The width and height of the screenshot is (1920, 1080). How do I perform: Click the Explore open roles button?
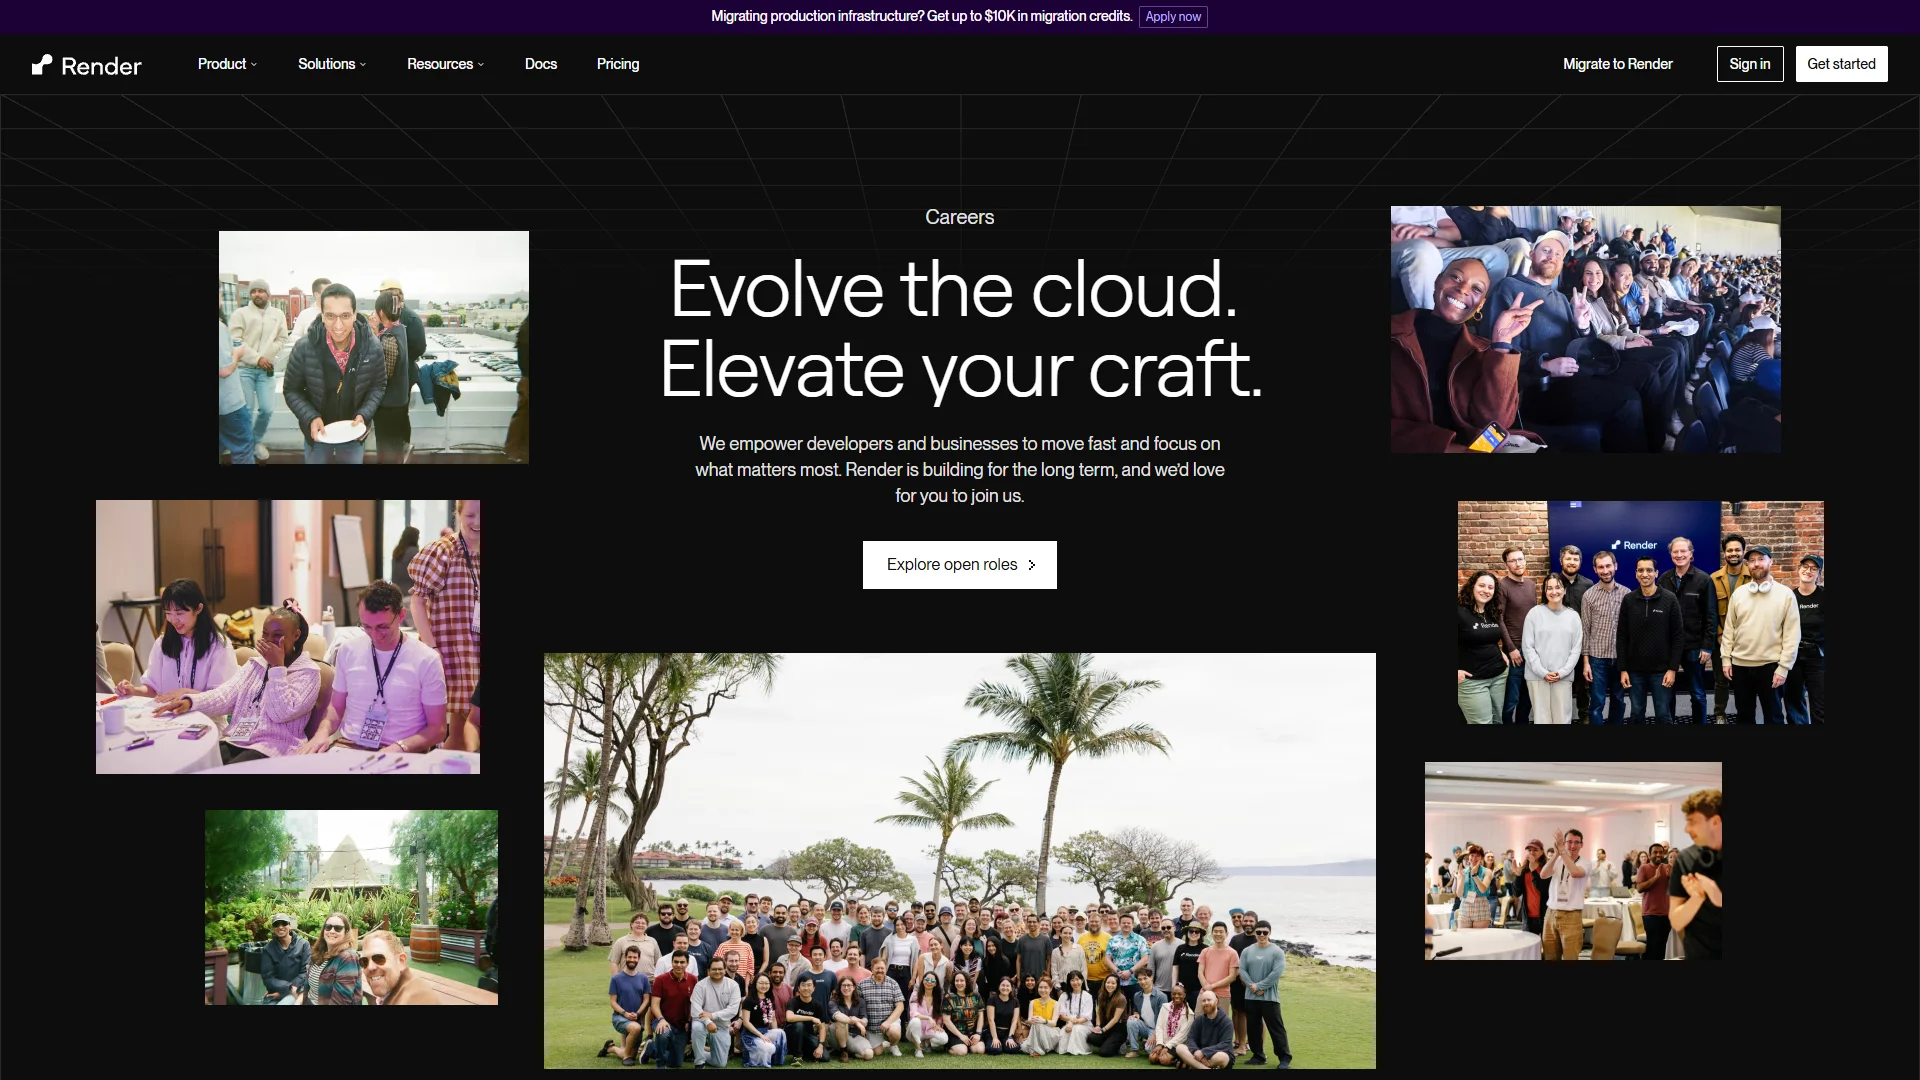[x=960, y=565]
